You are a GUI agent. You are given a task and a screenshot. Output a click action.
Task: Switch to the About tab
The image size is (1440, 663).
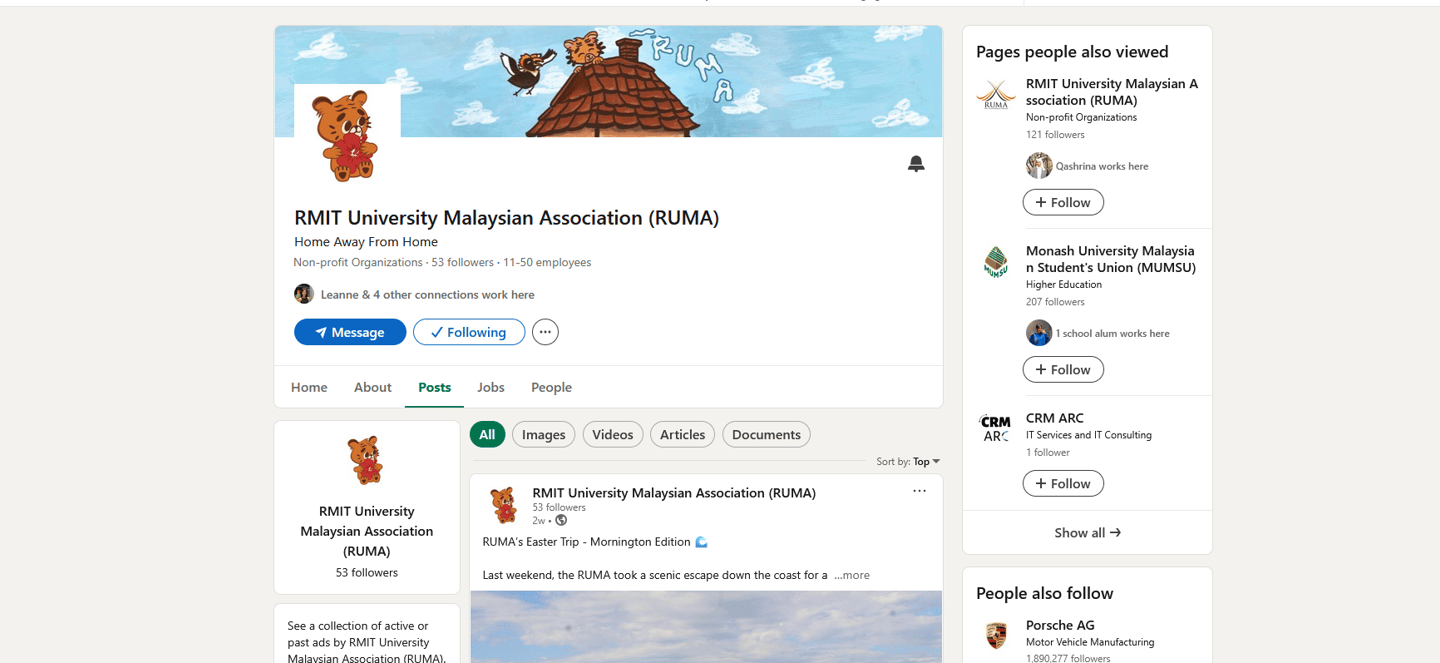coord(373,387)
